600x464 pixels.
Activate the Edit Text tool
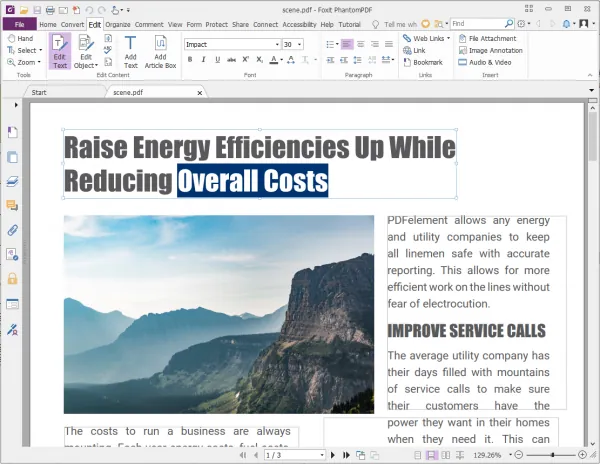coord(60,51)
